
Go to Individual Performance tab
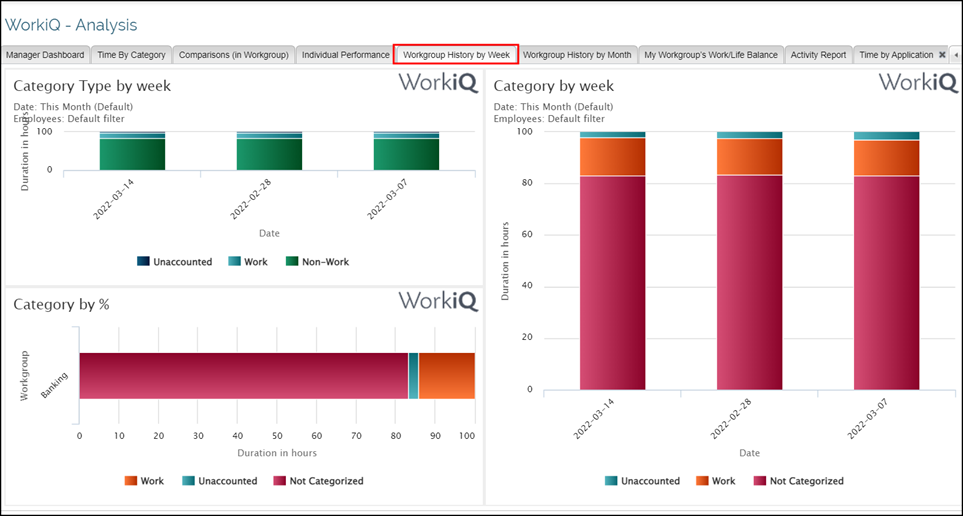pos(345,55)
